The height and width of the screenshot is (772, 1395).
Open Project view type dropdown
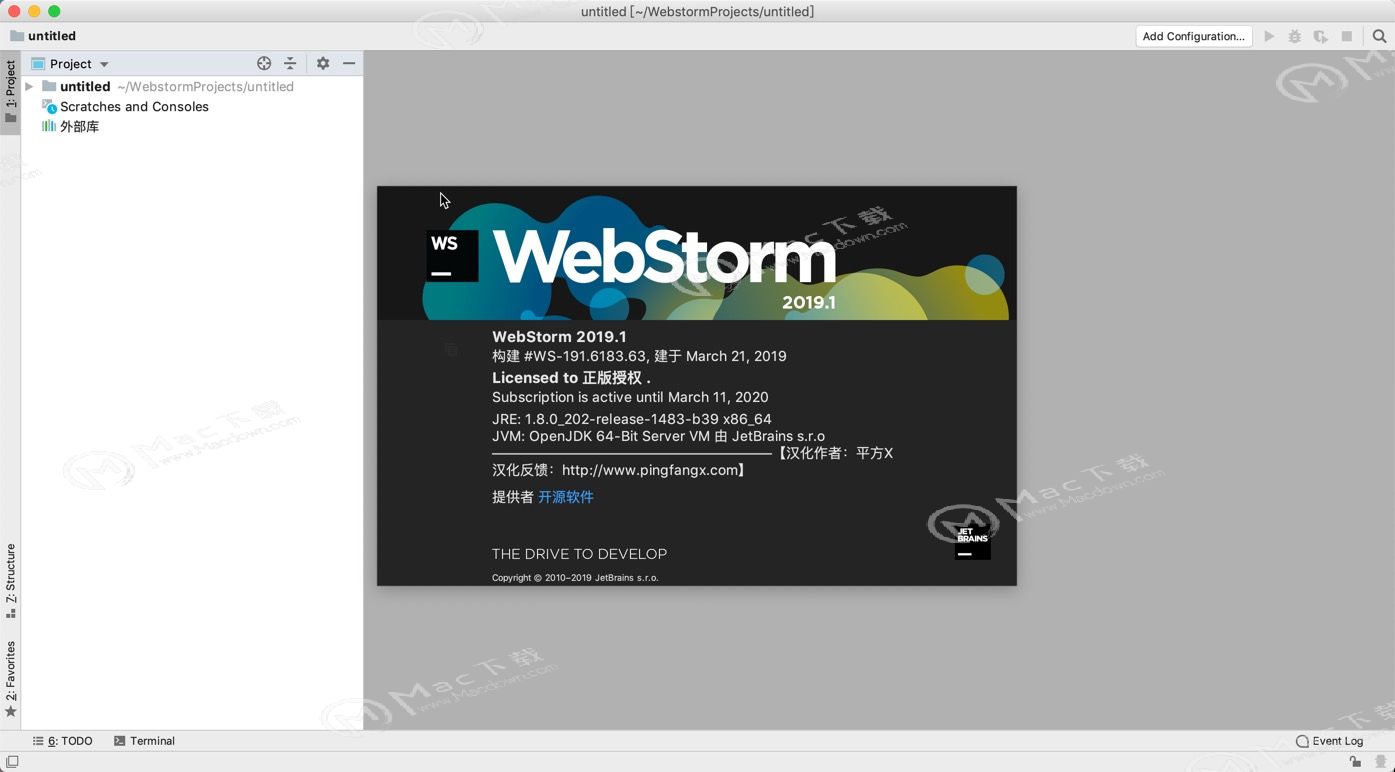[70, 63]
